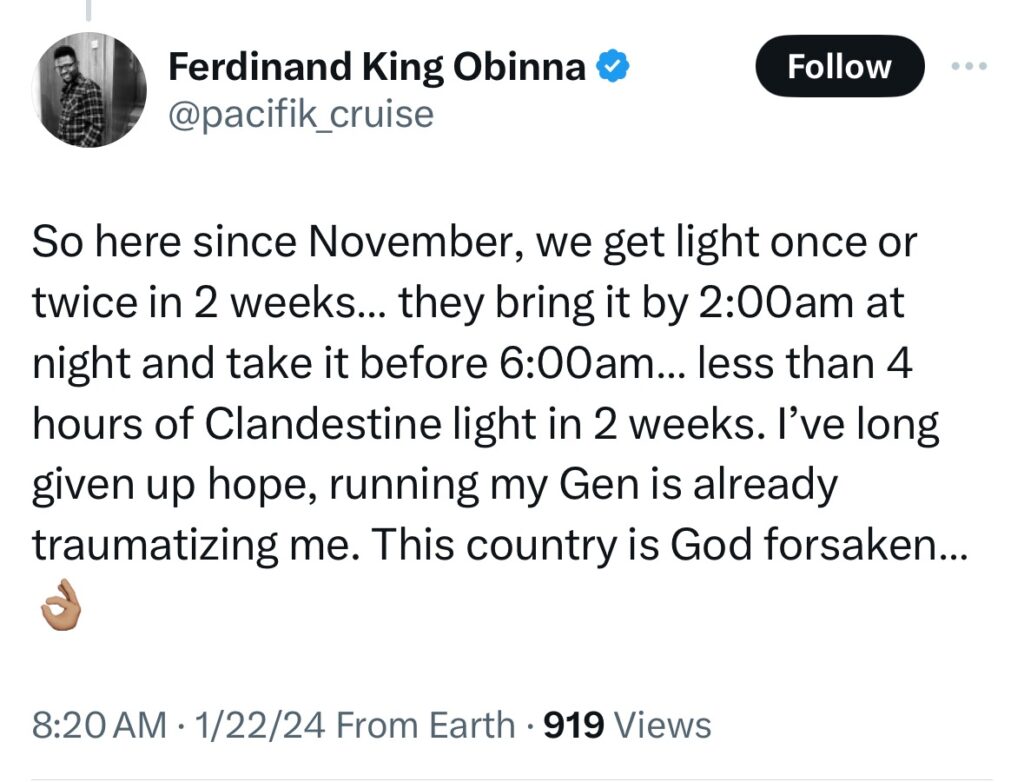Click the phrase "God forsaken" in the tweet
Image resolution: width=1024 pixels, height=782 pixels.
point(791,545)
